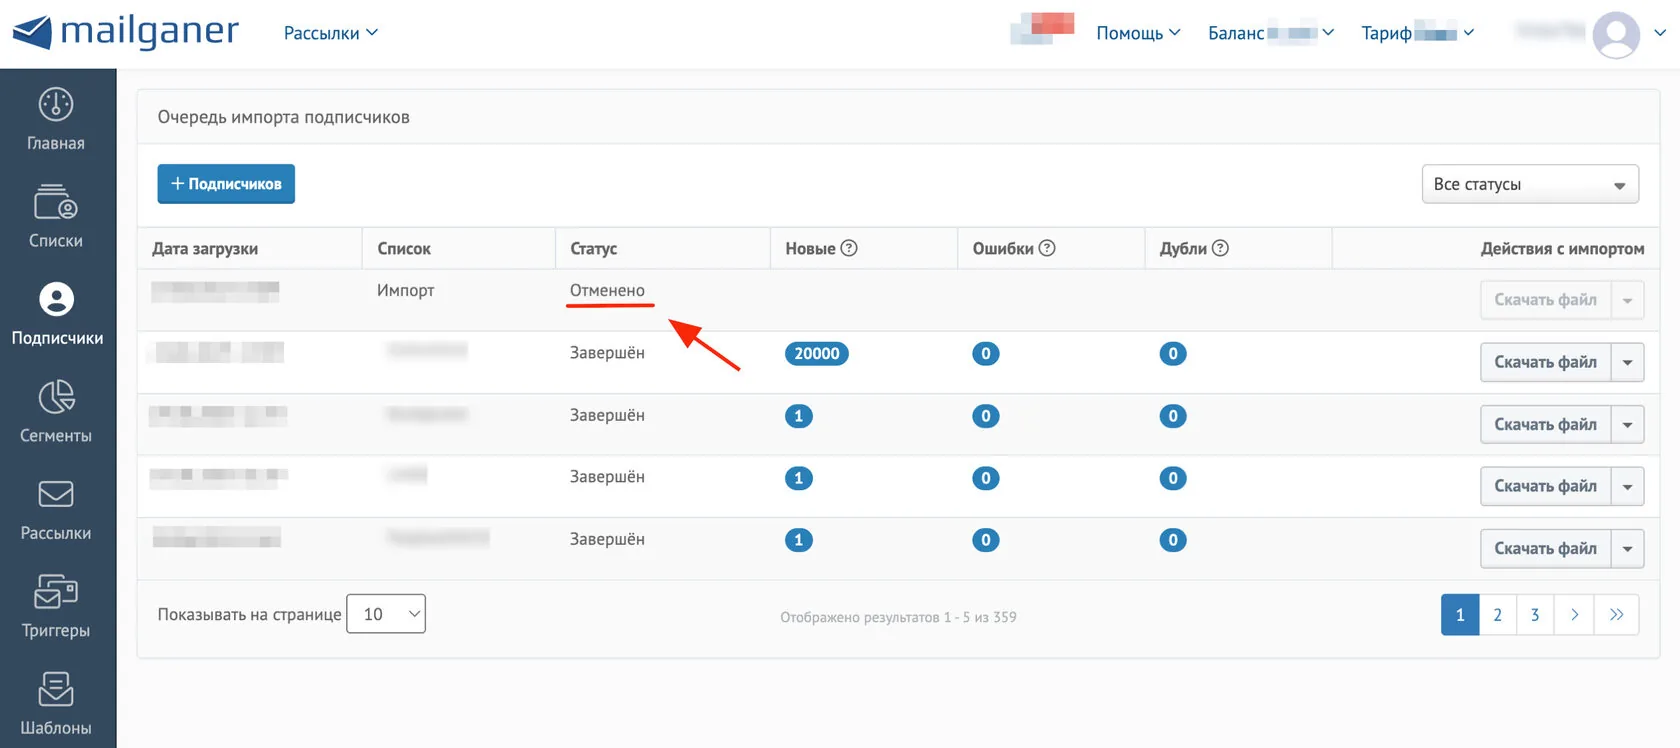This screenshot has height=748, width=1680.
Task: Open the Главная dashboard icon
Action: 56,104
